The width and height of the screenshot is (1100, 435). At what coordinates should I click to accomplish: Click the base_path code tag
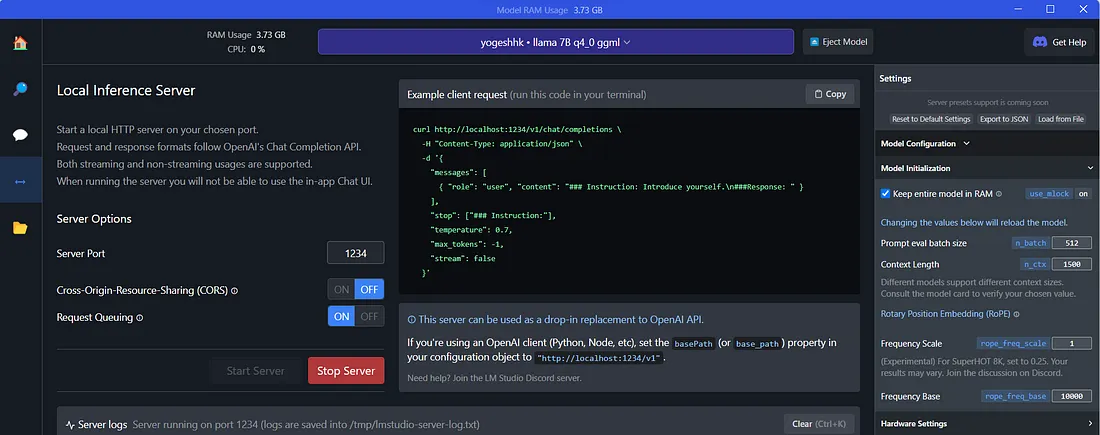757,343
